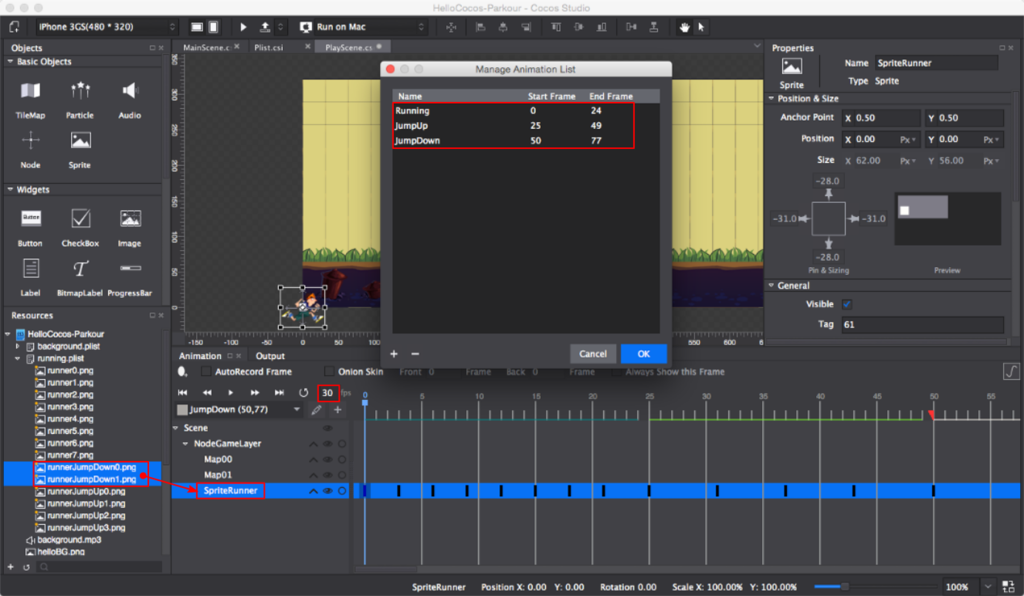The image size is (1024, 596).
Task: Click the Play preview toolbar button
Action: pos(243,27)
